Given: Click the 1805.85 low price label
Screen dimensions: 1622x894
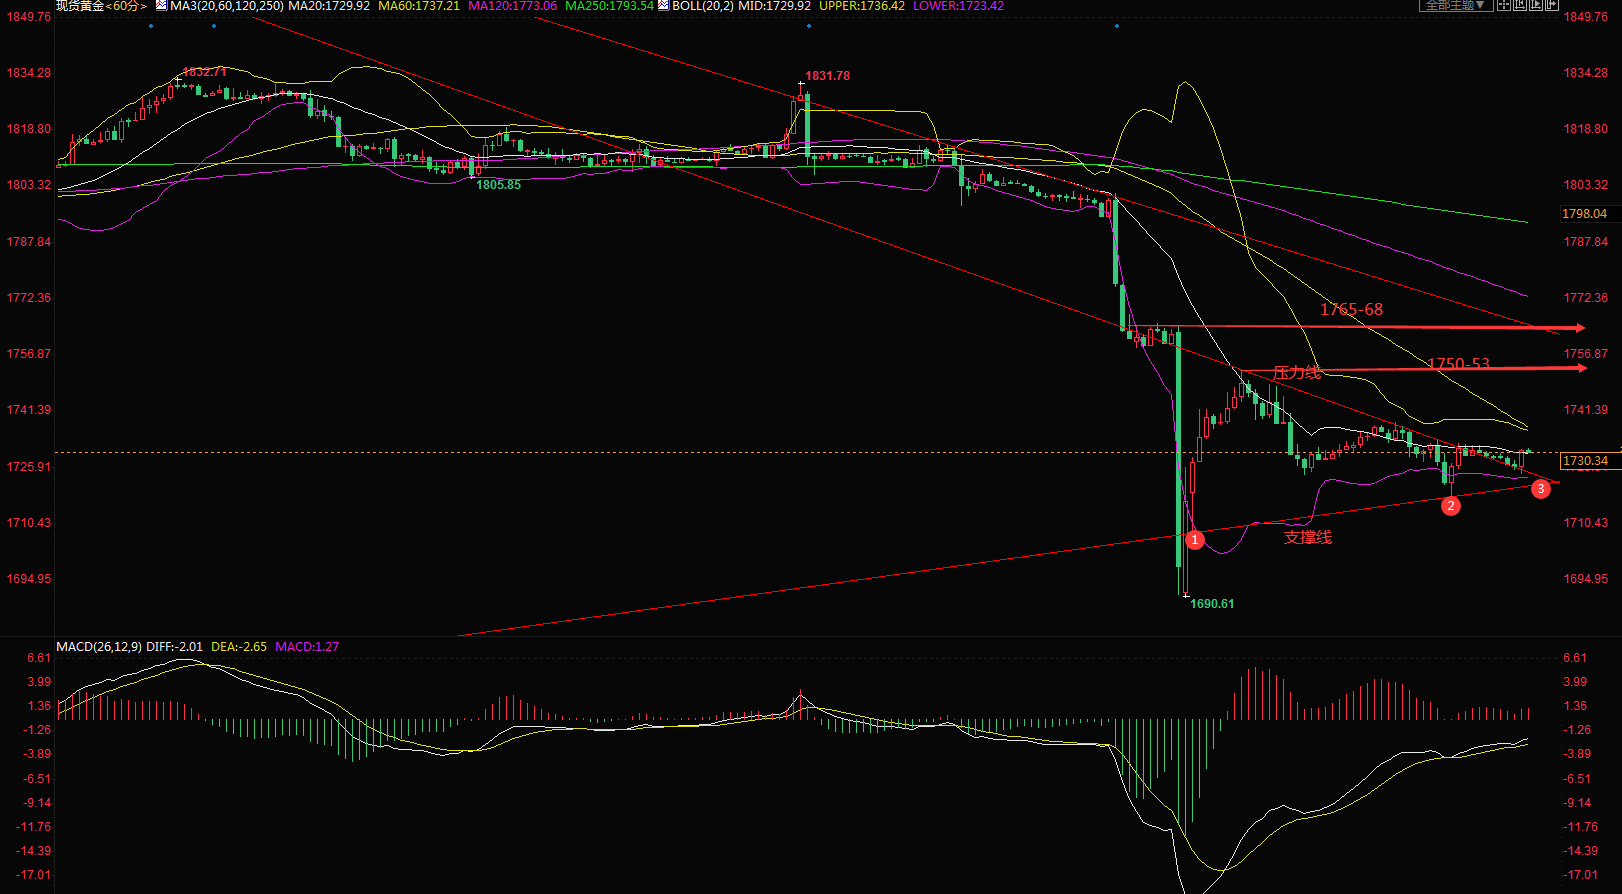Looking at the screenshot, I should [x=498, y=185].
